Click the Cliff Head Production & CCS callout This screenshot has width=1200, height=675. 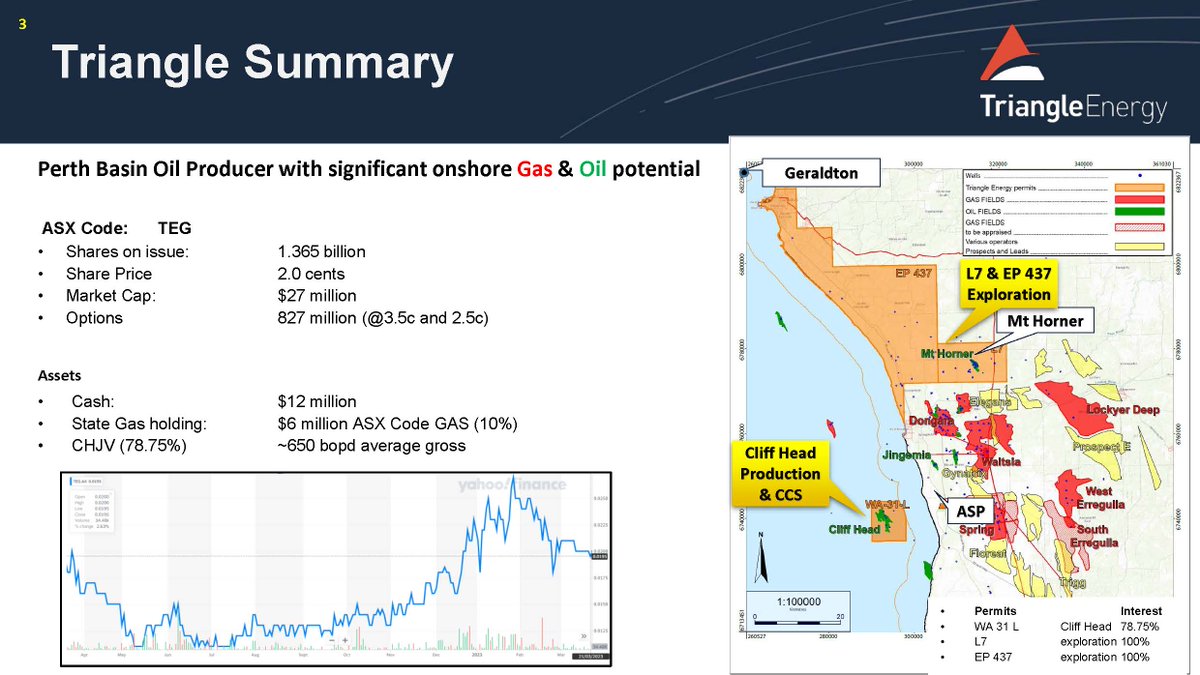pos(781,473)
